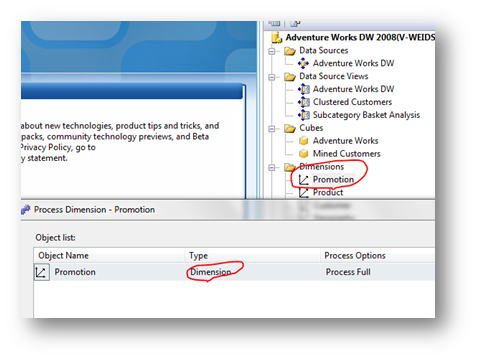Select the Mined Customers cube

[x=346, y=154]
